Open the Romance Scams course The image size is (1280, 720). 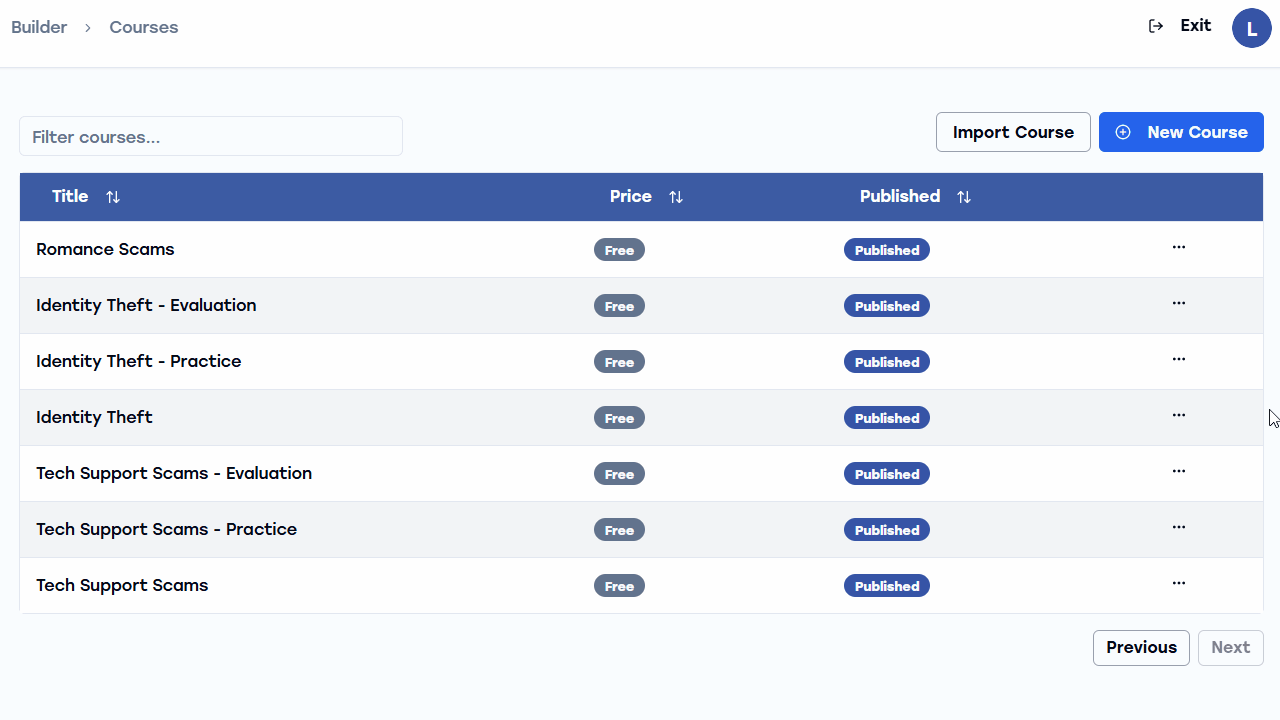(x=105, y=250)
